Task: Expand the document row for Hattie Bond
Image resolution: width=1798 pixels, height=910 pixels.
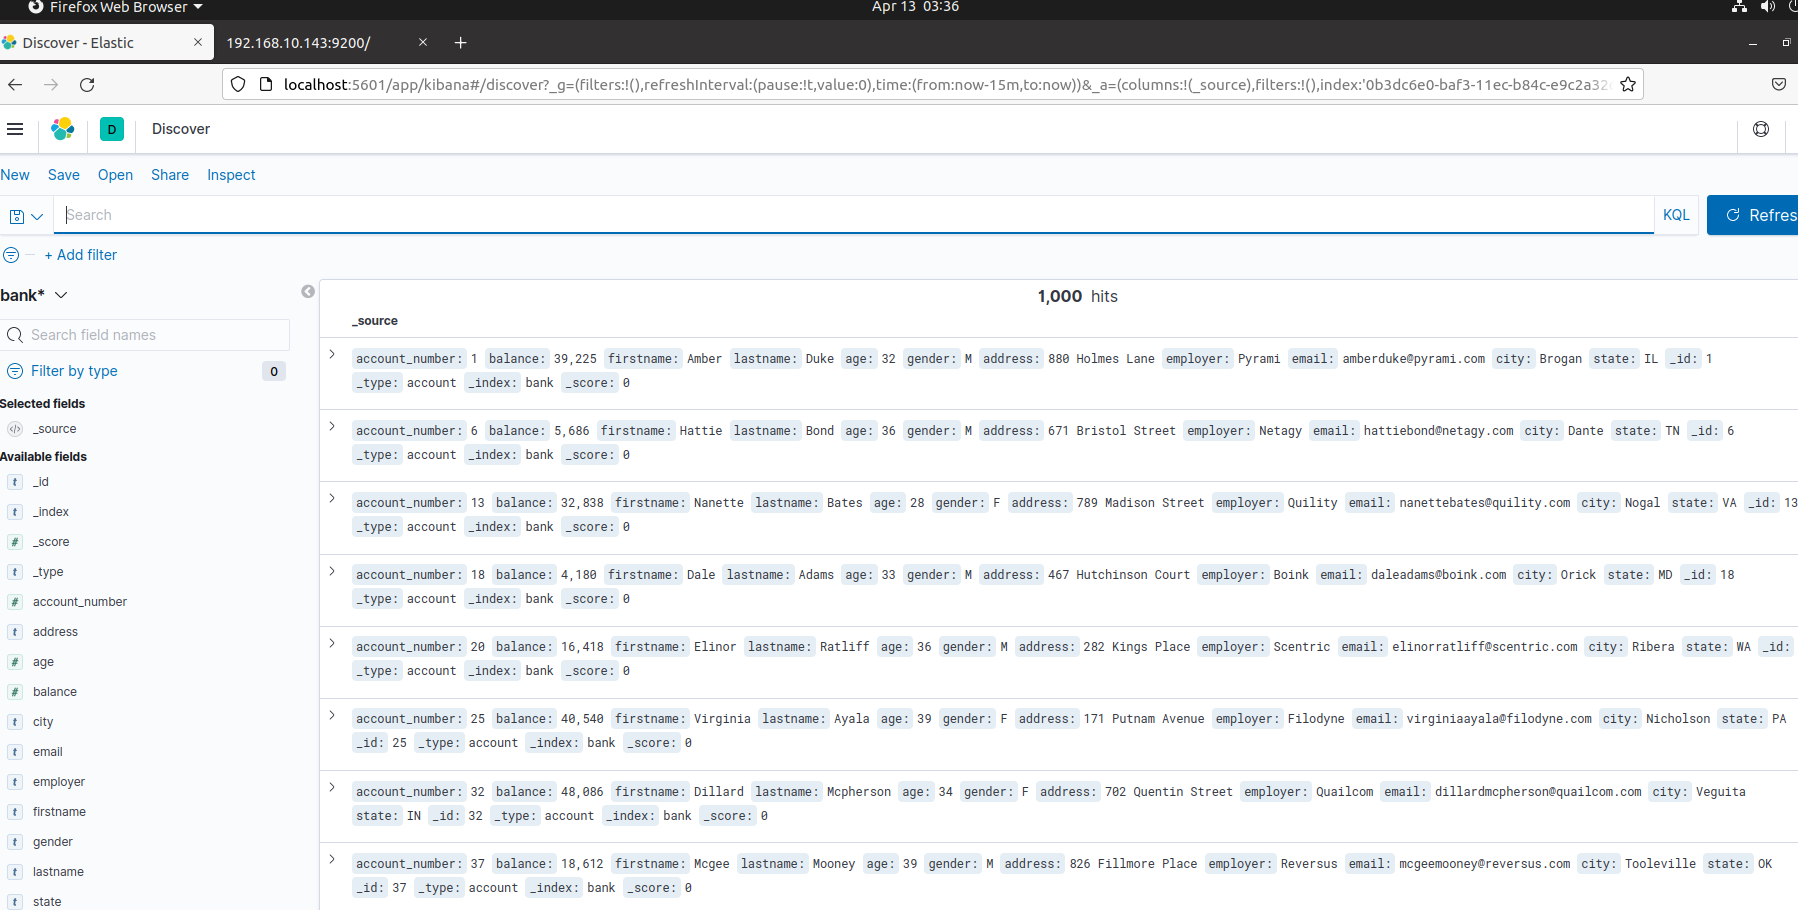Action: tap(332, 426)
